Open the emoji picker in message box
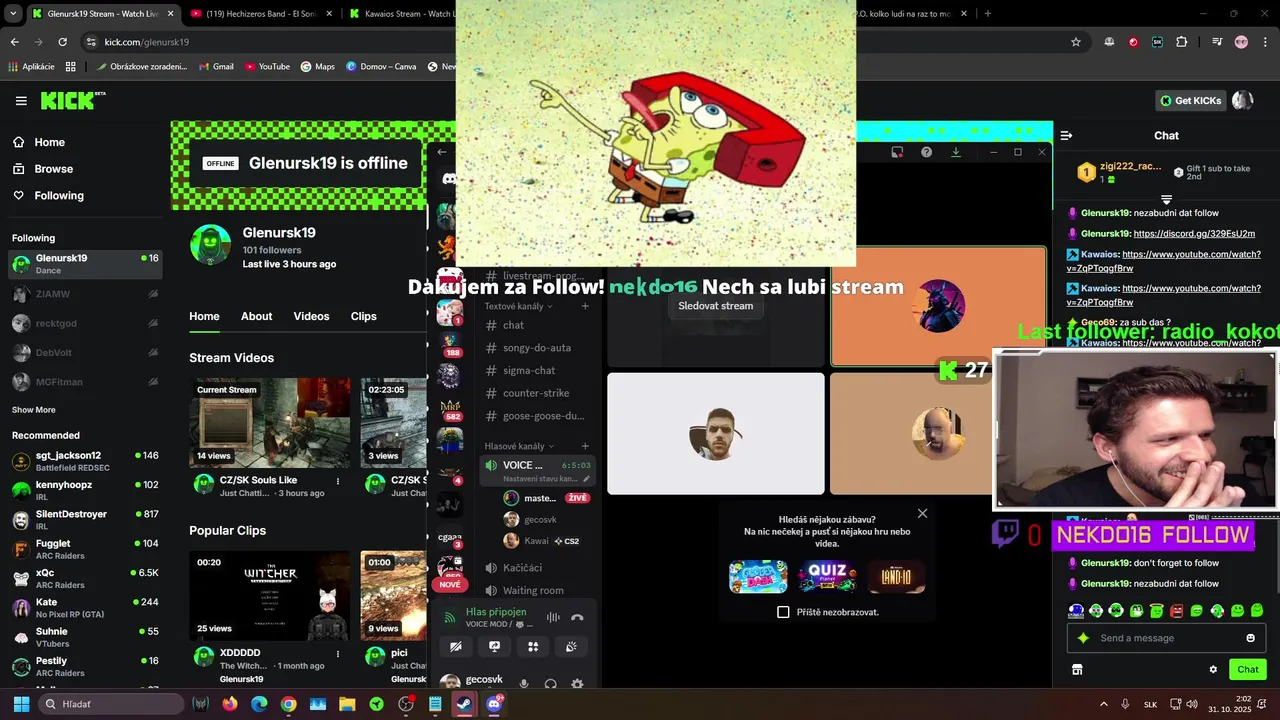 coord(1250,638)
